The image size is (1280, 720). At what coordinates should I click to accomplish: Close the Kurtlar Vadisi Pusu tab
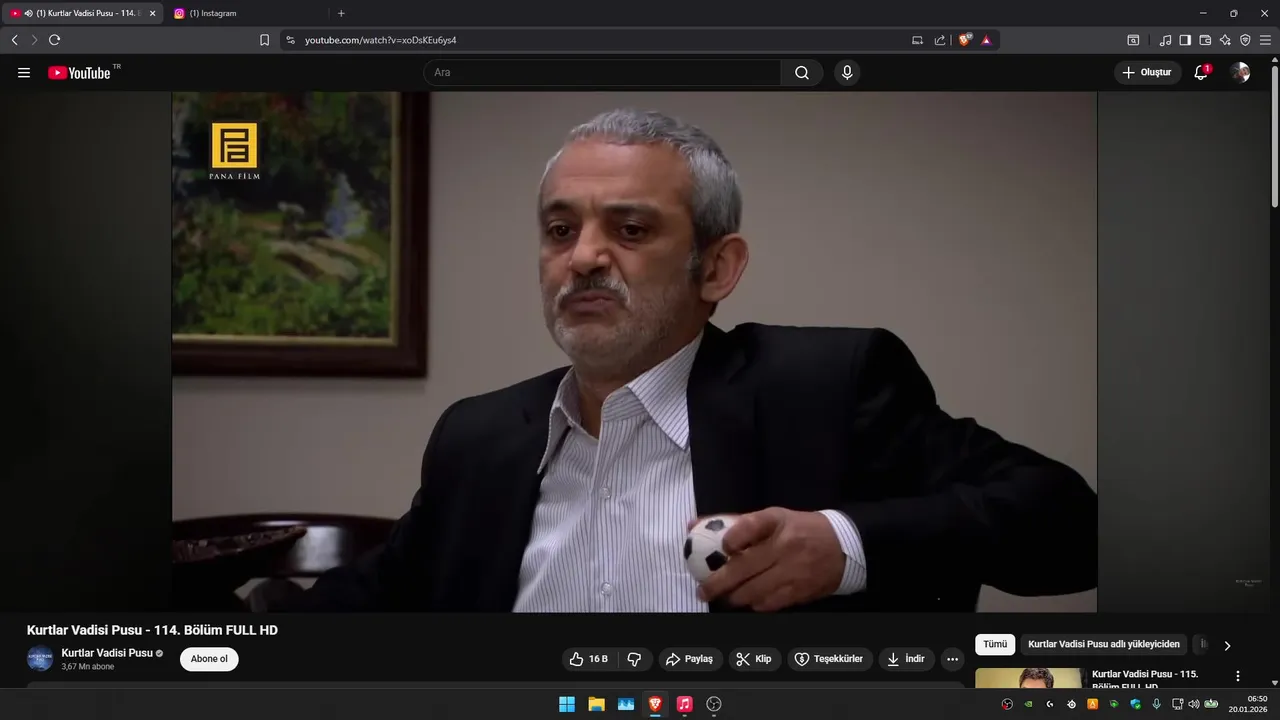point(153,13)
